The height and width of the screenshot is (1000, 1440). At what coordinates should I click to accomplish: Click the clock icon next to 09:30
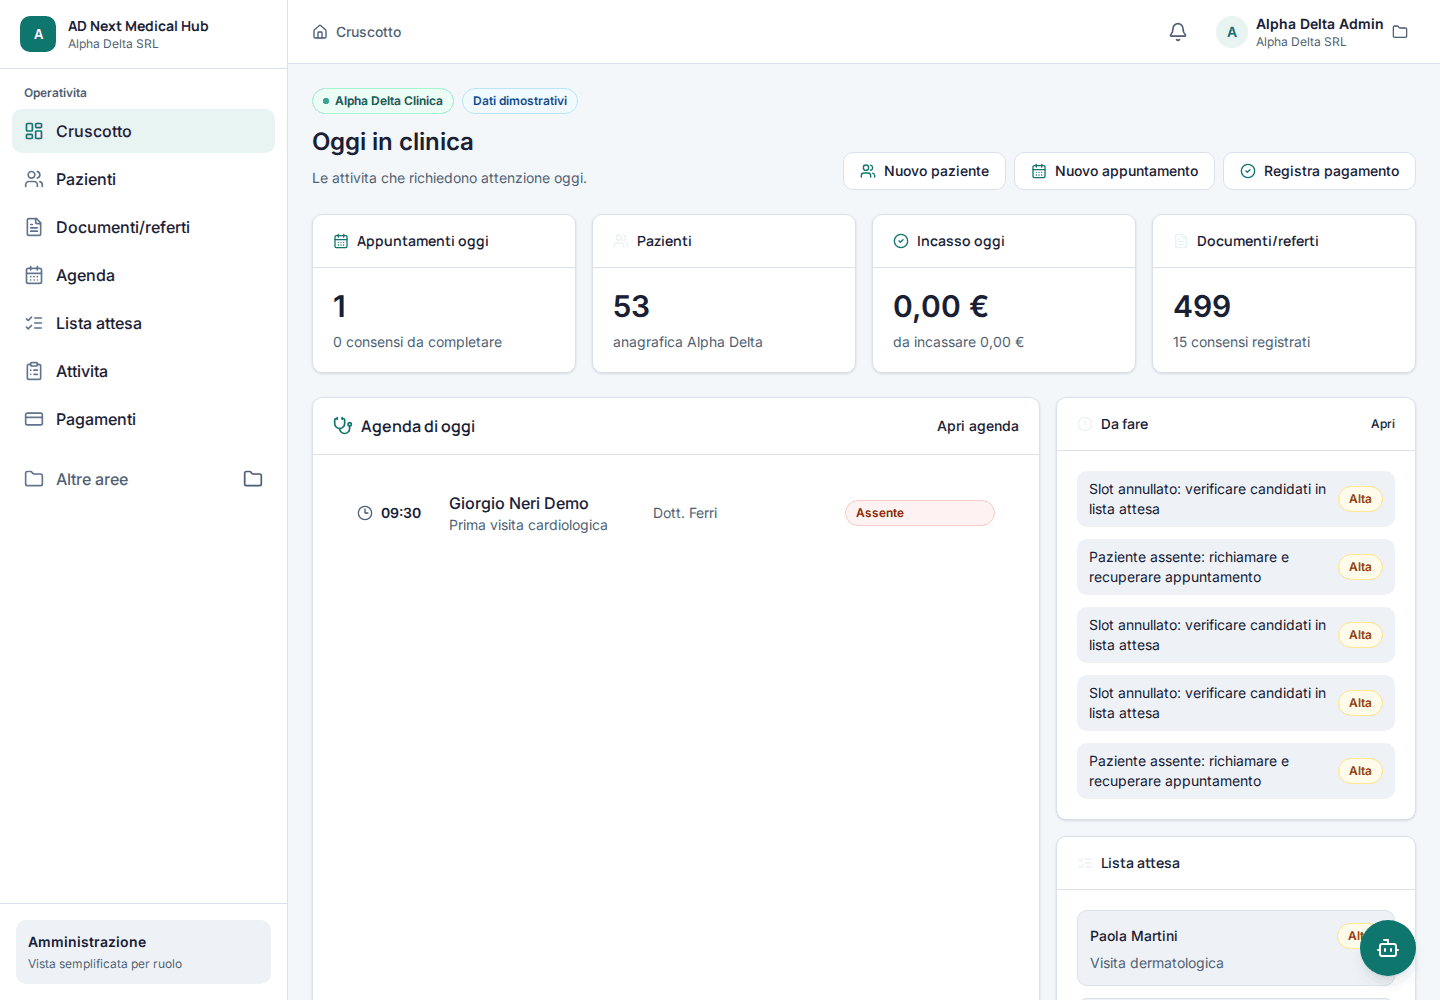click(x=365, y=513)
